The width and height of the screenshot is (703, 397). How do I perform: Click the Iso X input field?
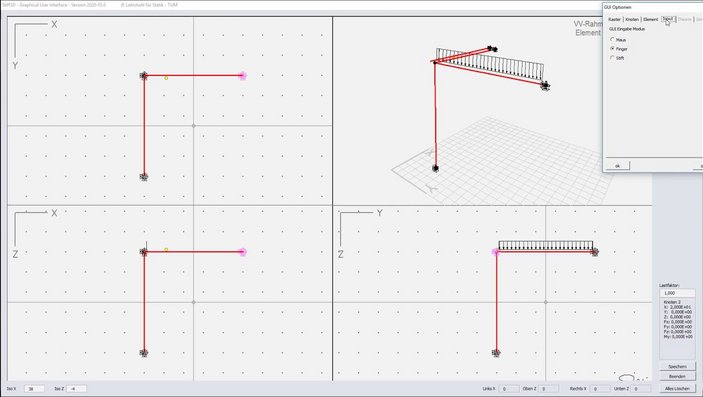tap(34, 389)
